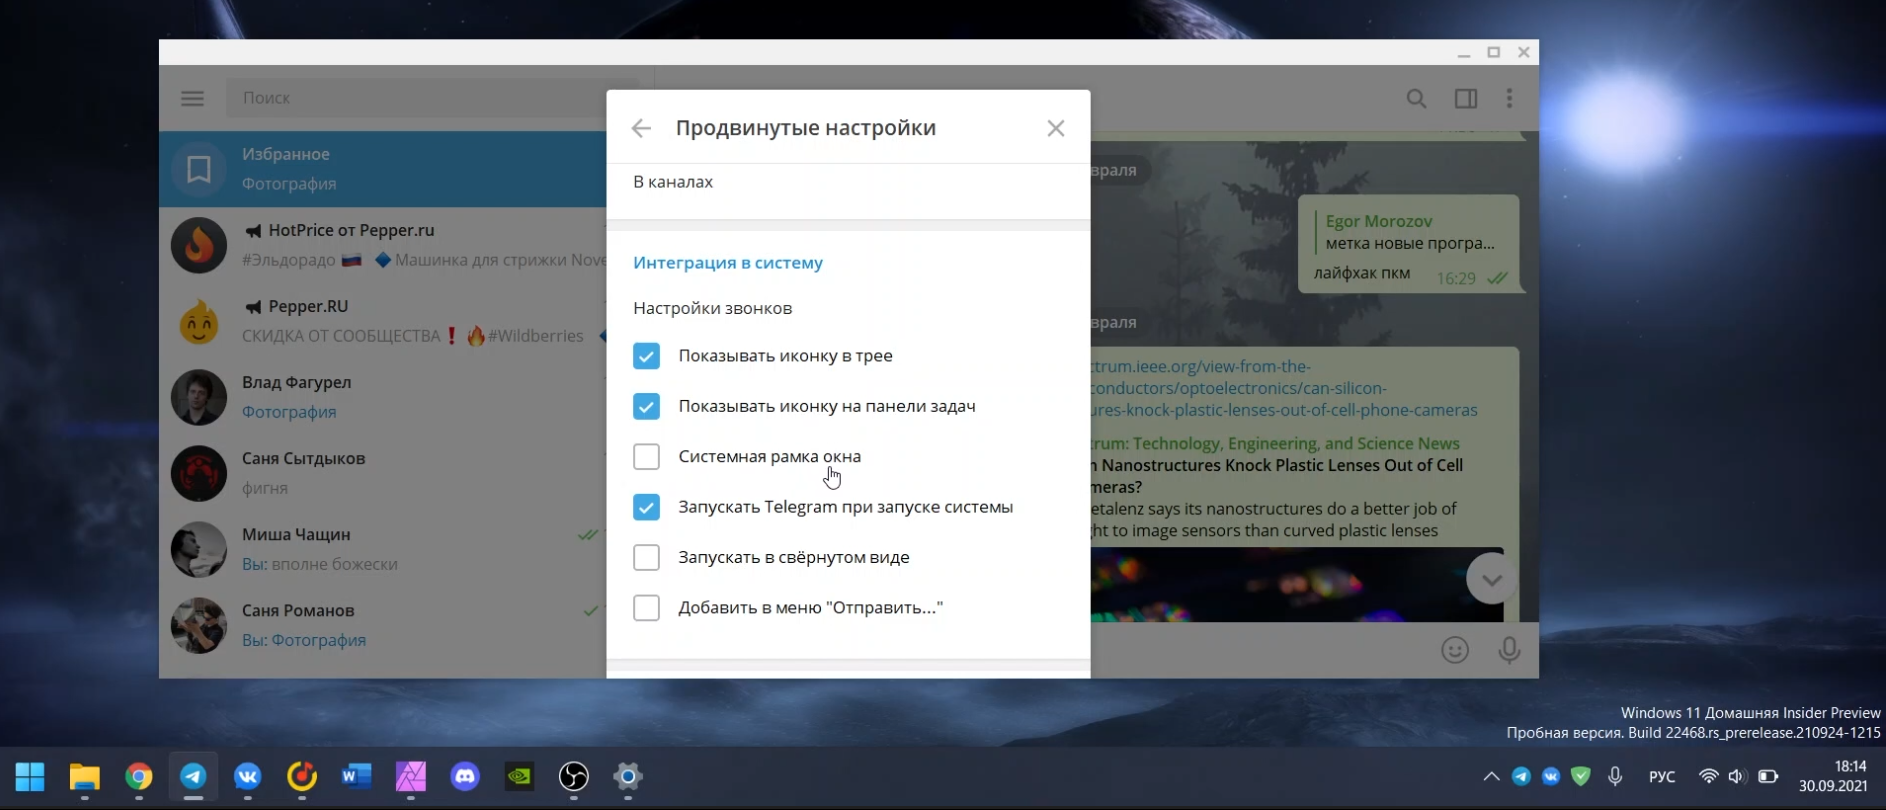
Task: Click the search field 'Поиск'
Action: (x=430, y=98)
